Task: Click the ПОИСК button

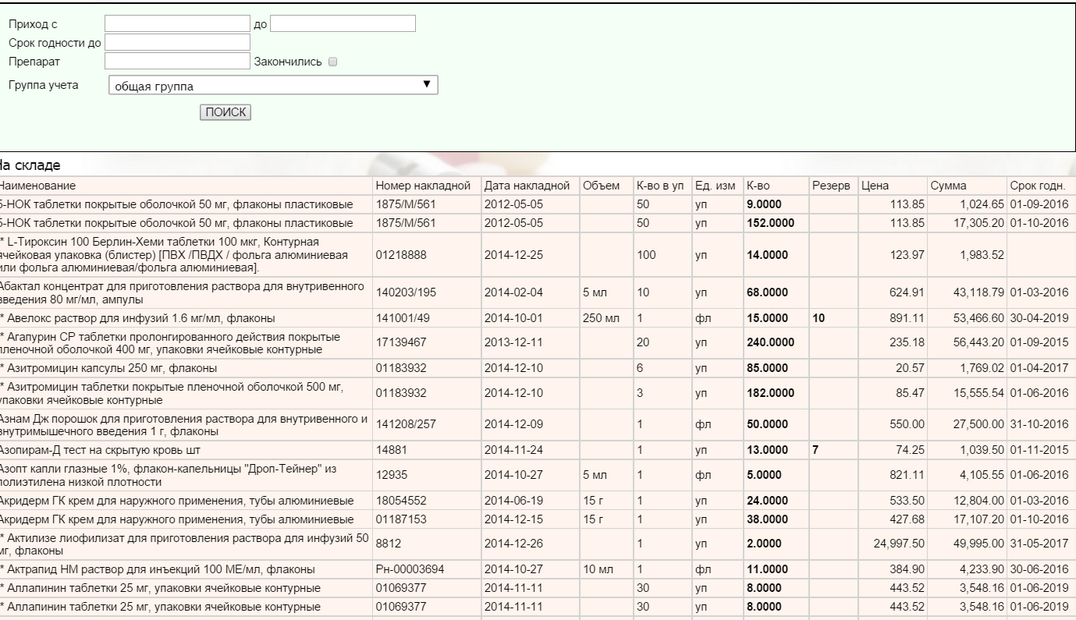Action: point(226,112)
